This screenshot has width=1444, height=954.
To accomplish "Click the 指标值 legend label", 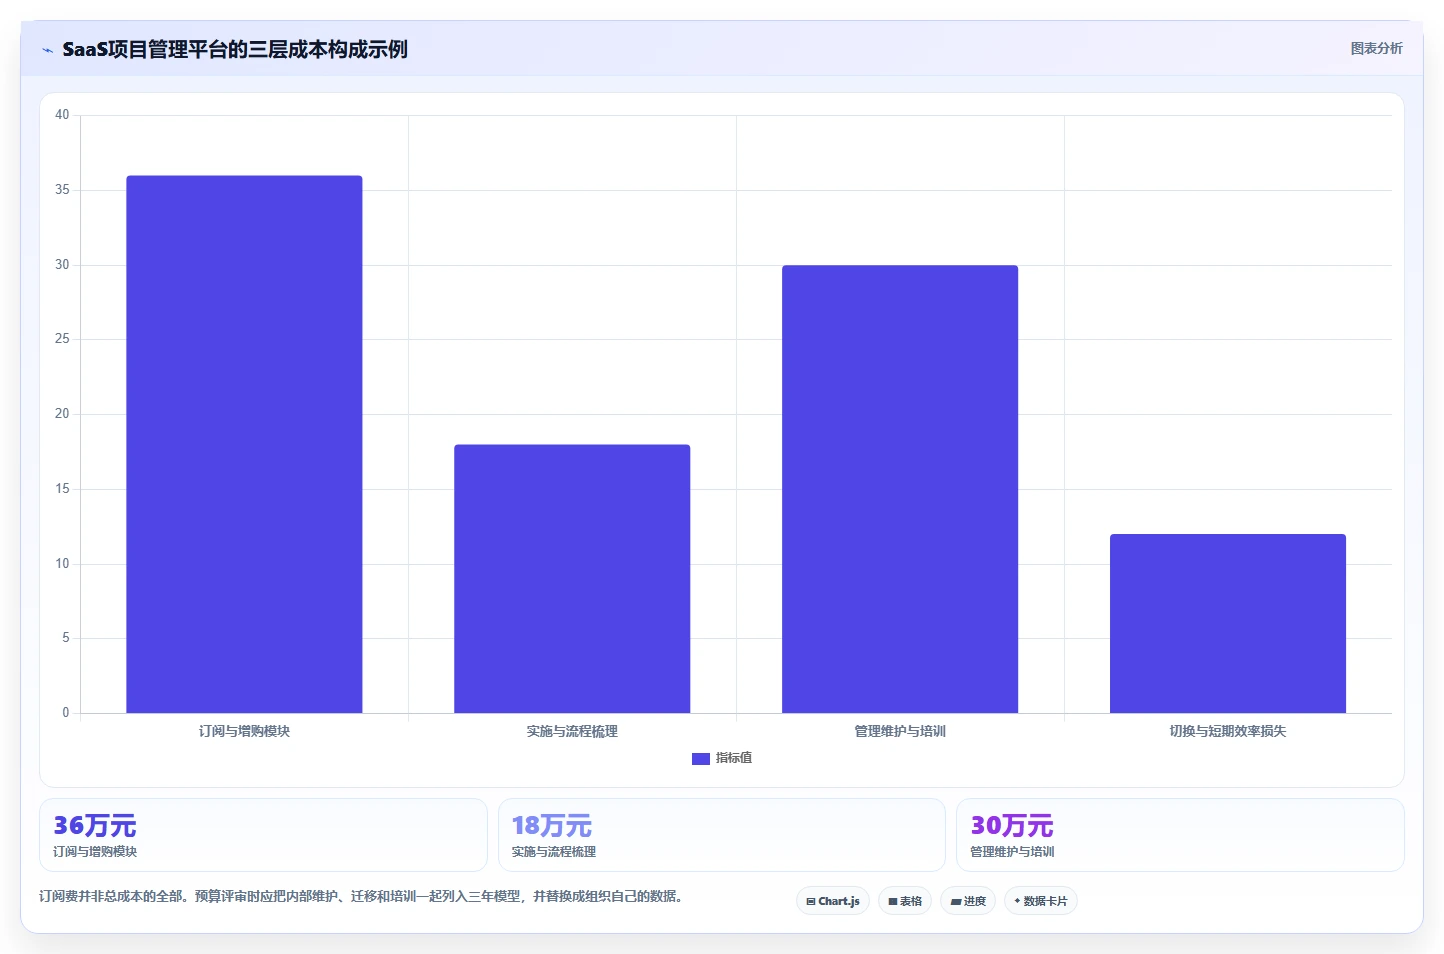I will pos(734,758).
